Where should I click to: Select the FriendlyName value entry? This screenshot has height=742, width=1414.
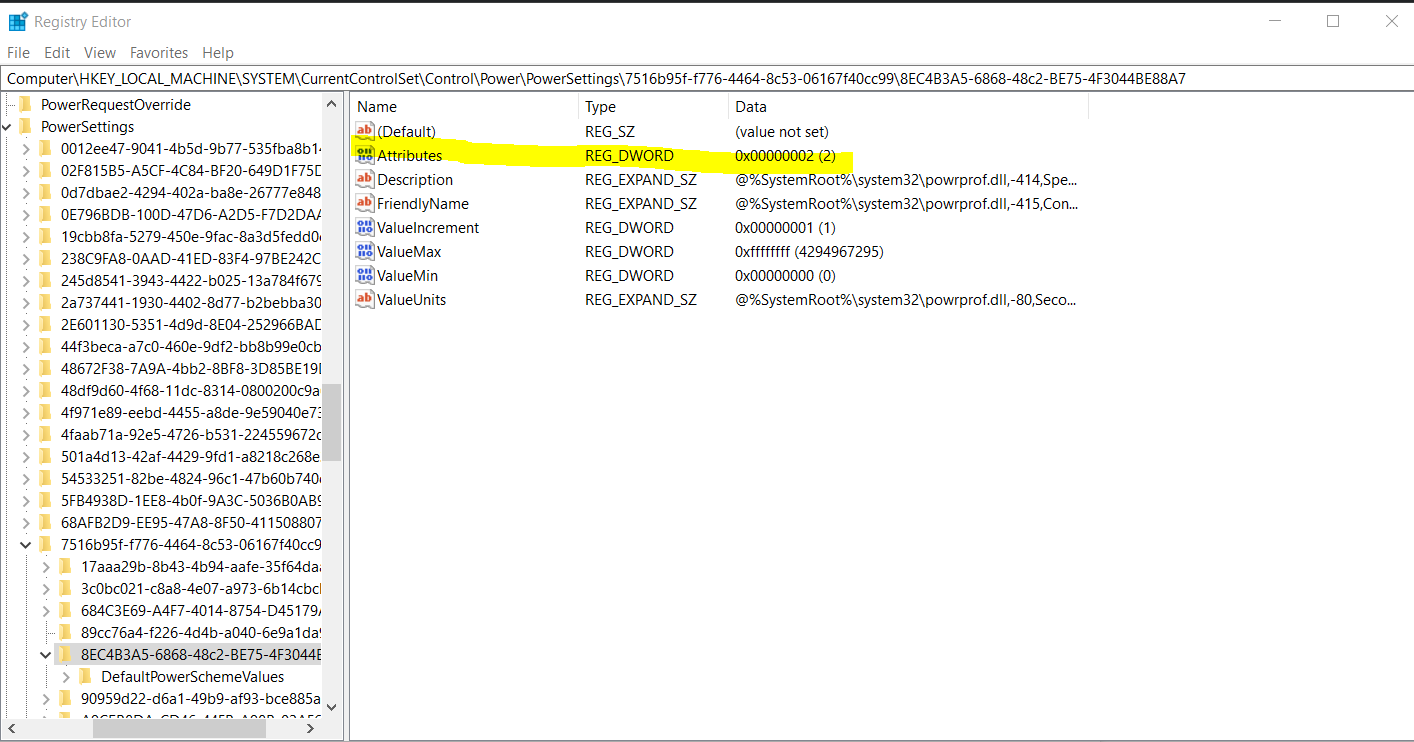pyautogui.click(x=423, y=204)
